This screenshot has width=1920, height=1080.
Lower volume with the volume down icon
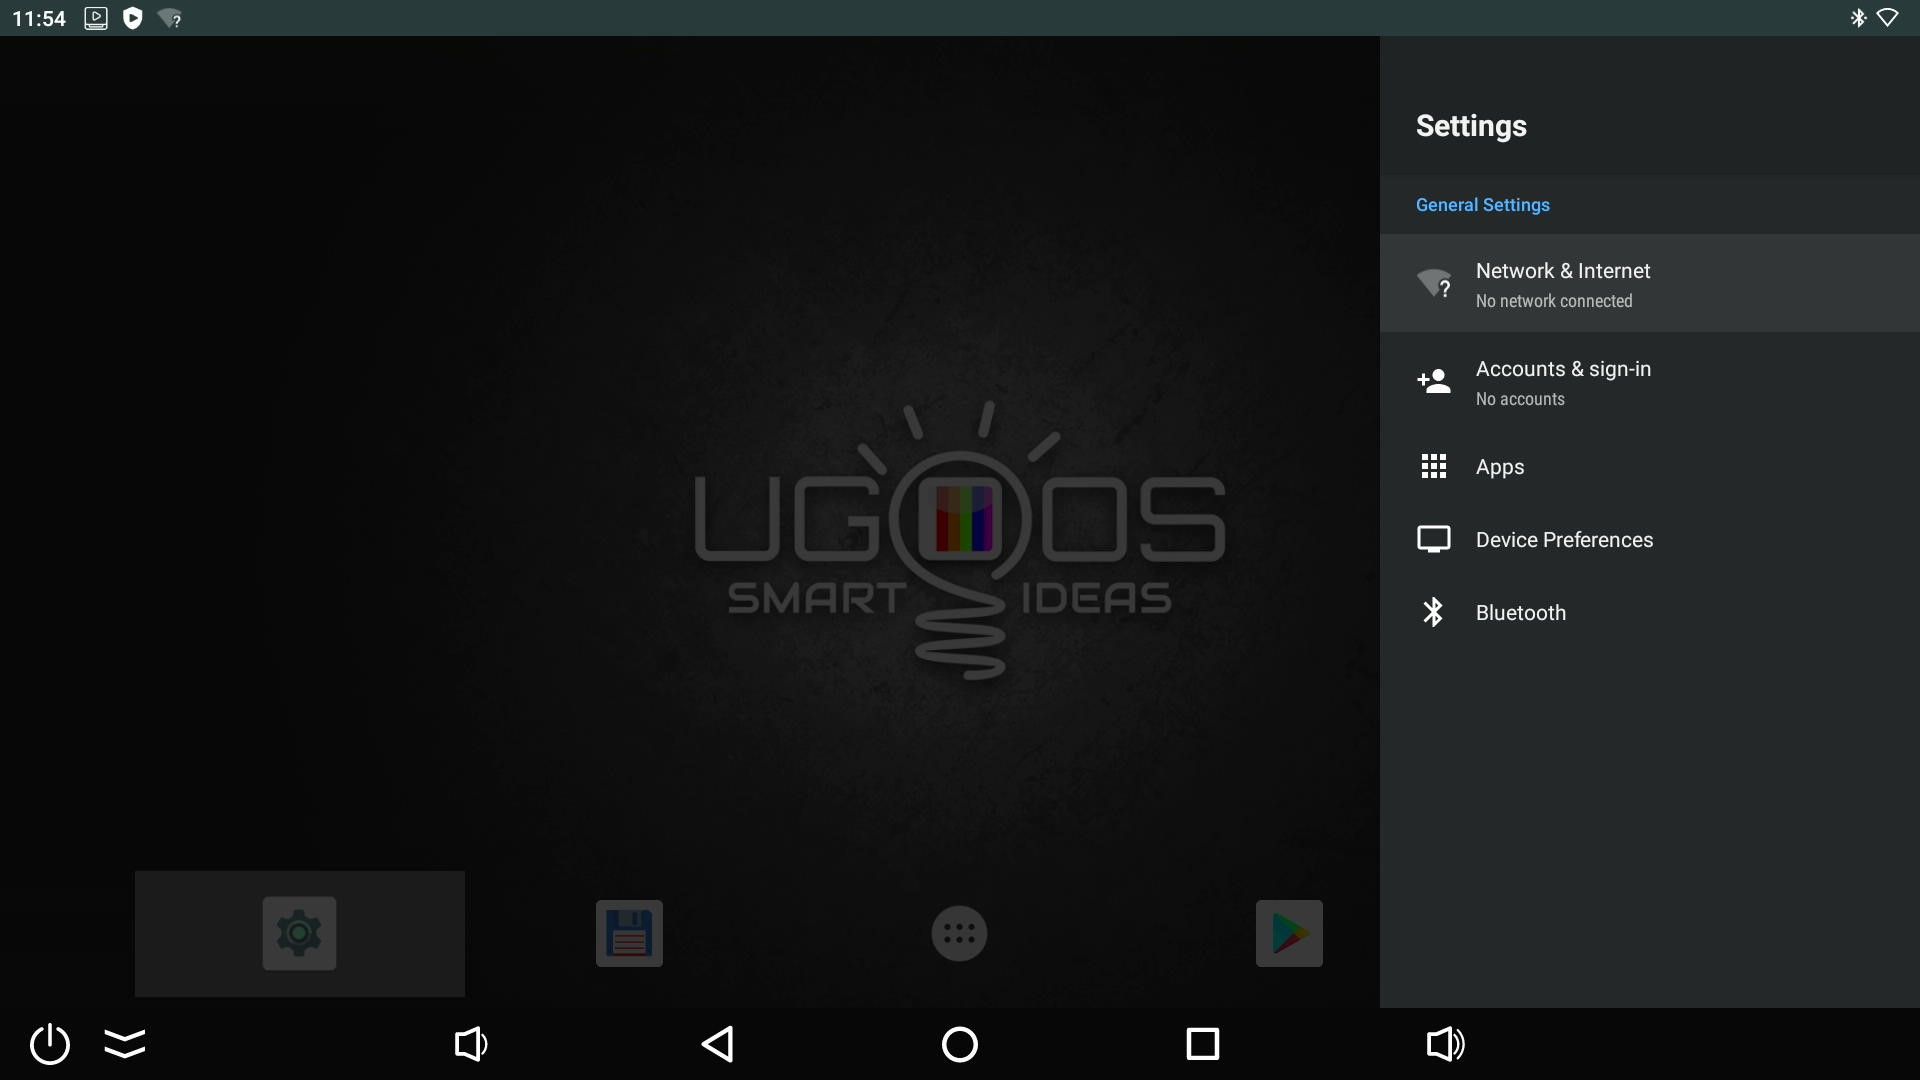[471, 1044]
